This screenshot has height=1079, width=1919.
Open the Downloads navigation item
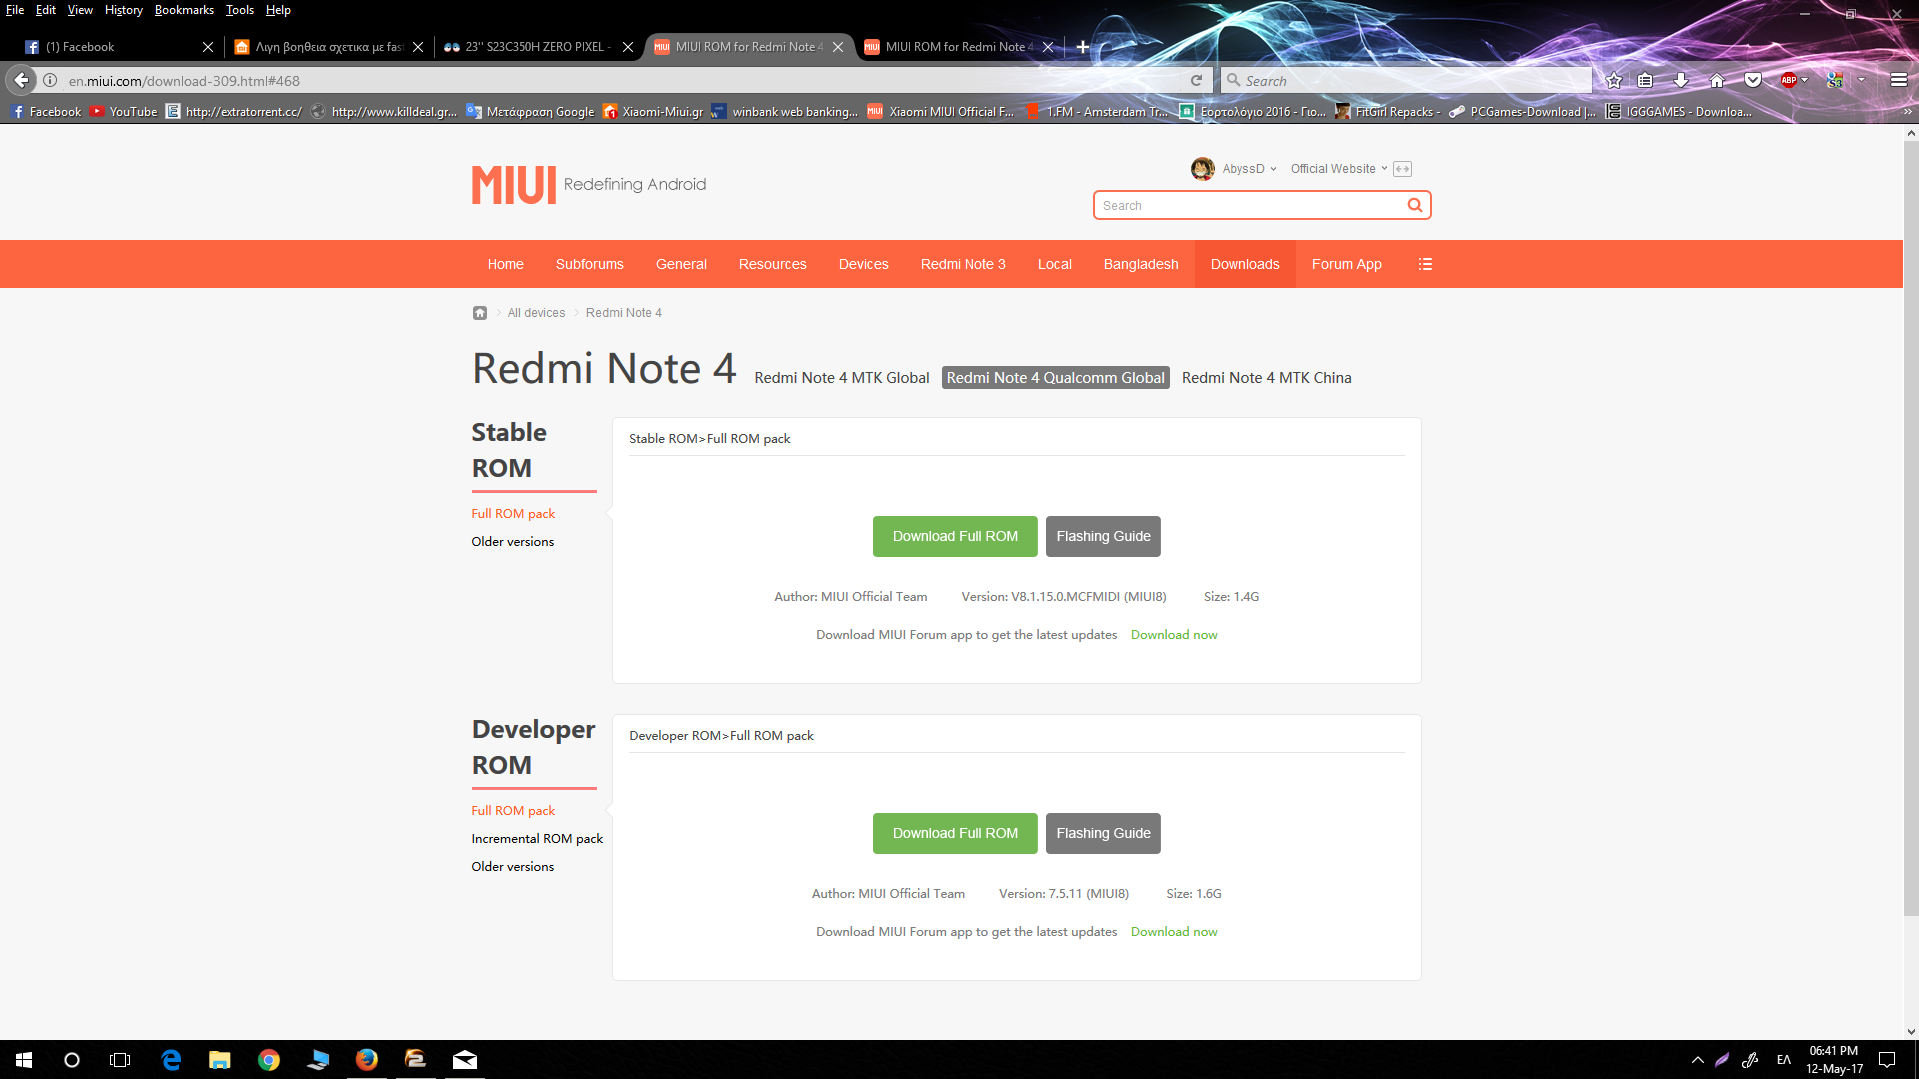point(1245,264)
